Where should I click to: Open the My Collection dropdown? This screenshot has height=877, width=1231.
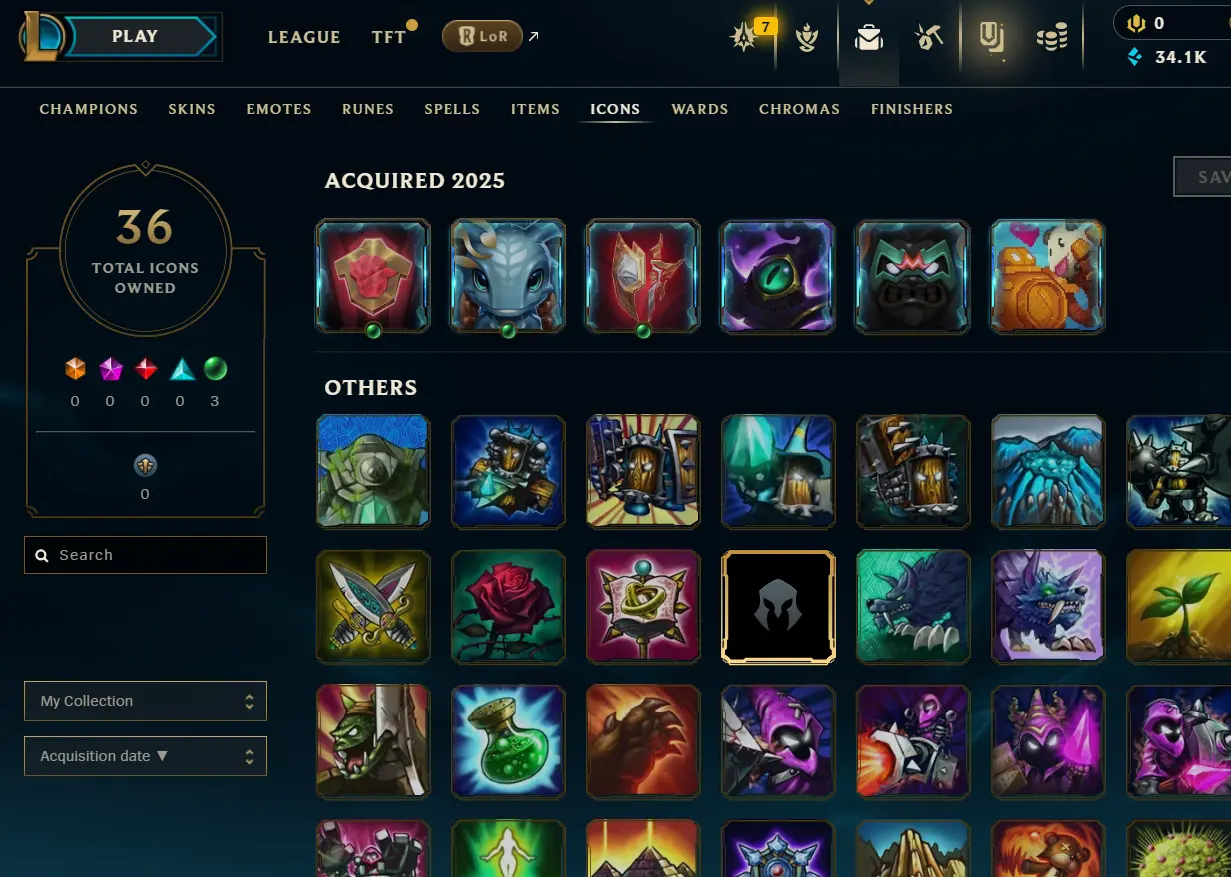coord(145,701)
